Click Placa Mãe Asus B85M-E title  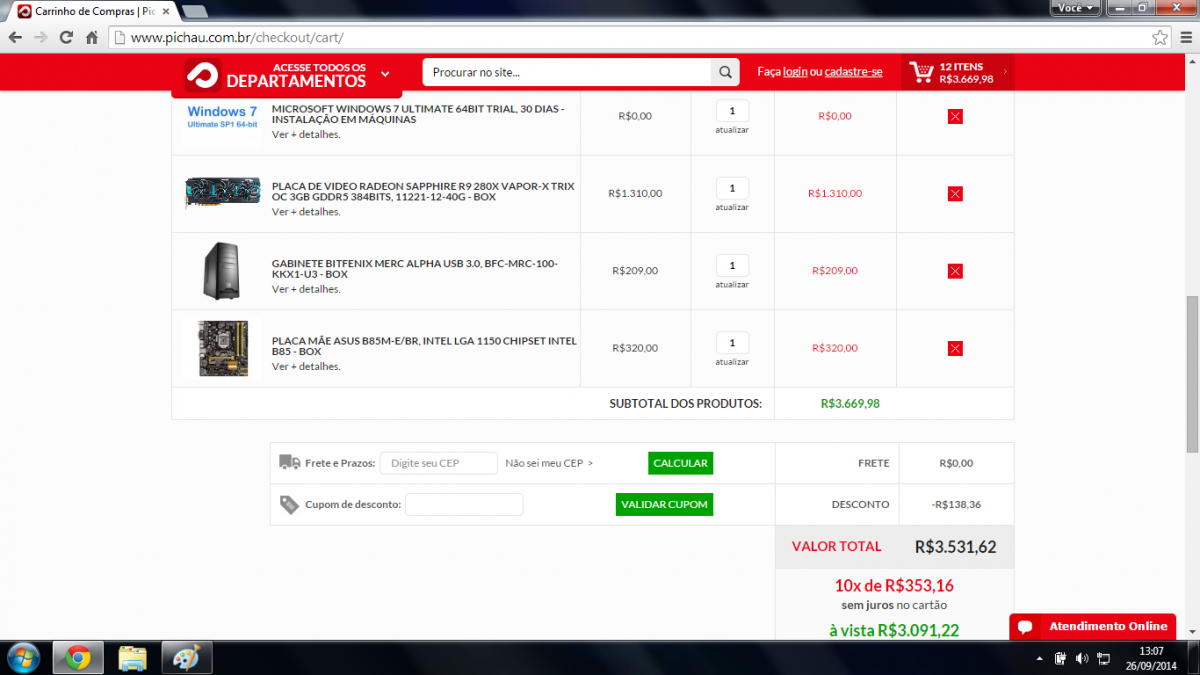(x=424, y=346)
